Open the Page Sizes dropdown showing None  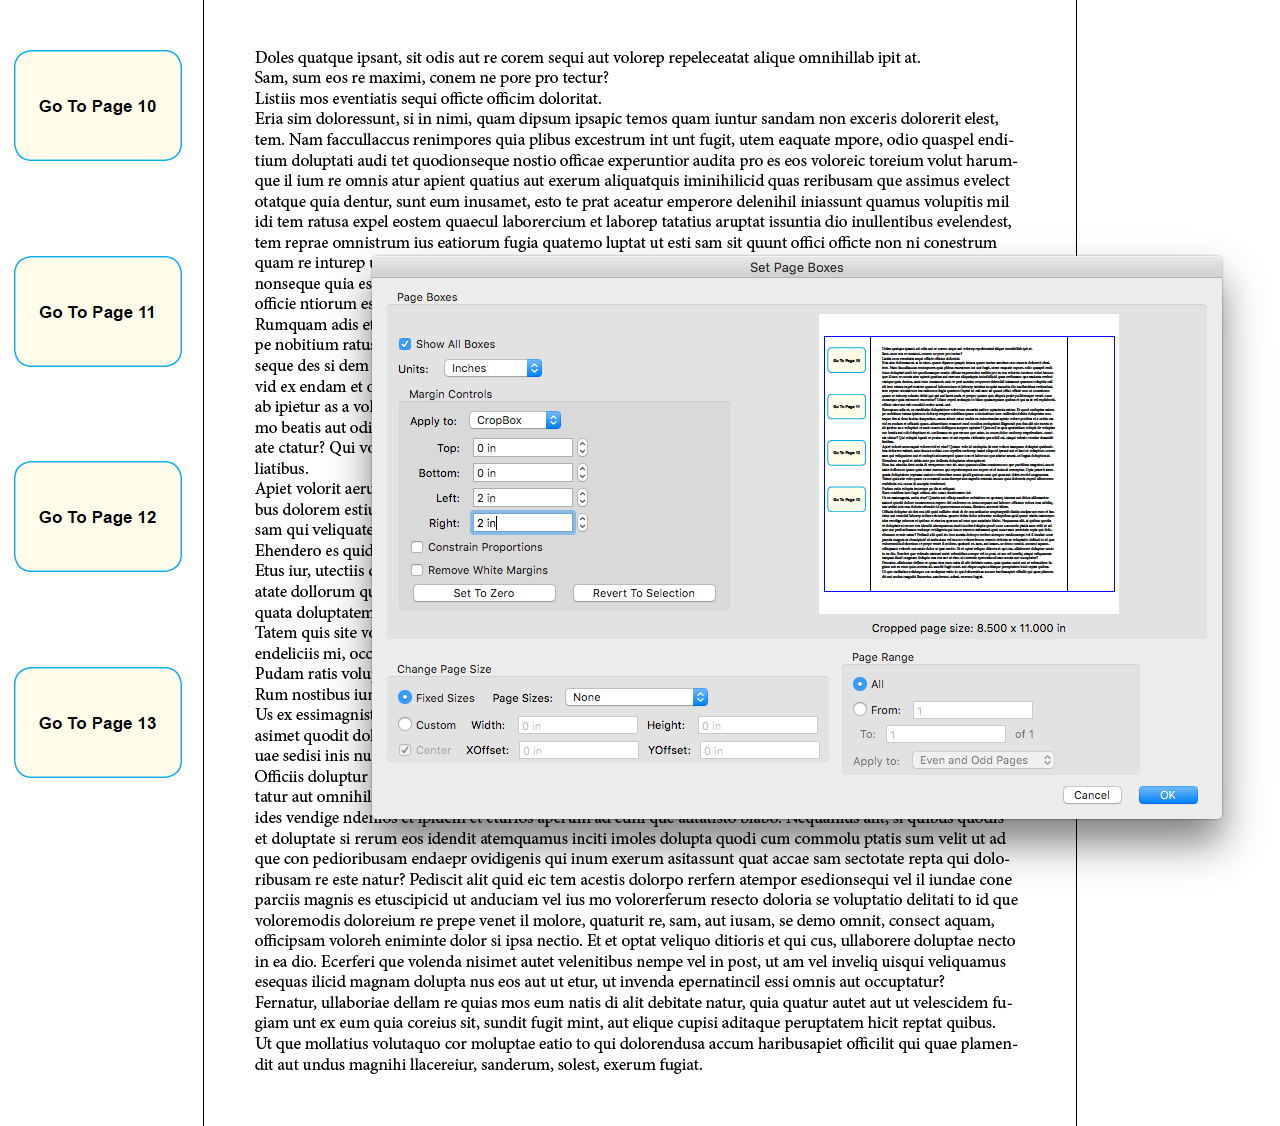click(637, 697)
